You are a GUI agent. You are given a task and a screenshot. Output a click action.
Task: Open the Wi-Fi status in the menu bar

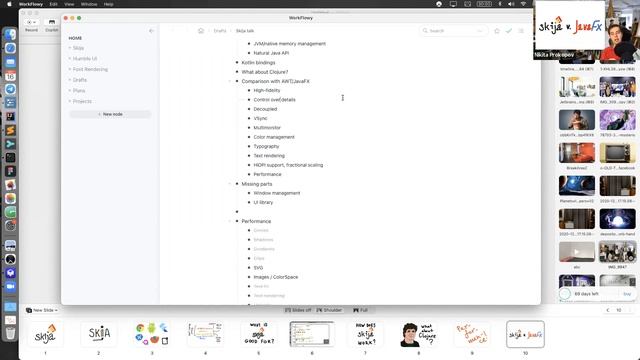pos(523,4)
